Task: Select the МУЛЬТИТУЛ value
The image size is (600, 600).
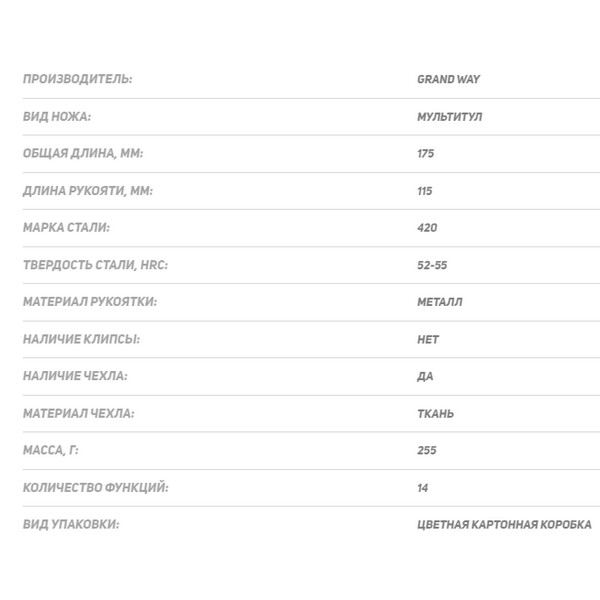Action: [450, 117]
